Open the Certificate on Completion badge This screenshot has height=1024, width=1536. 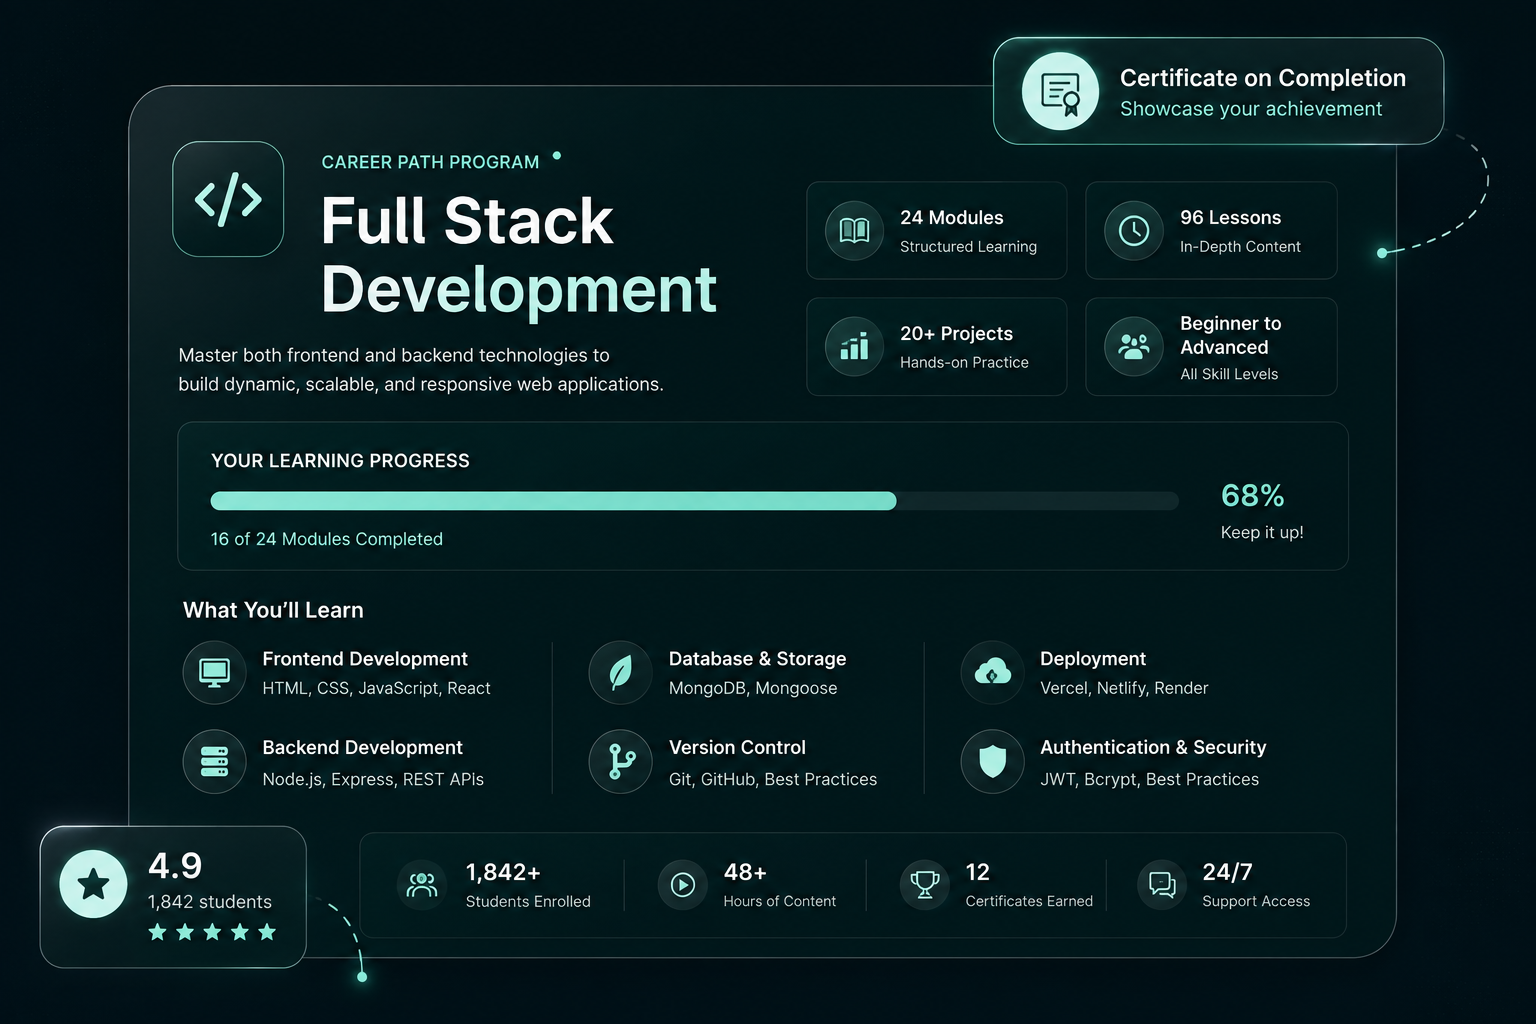(1218, 91)
